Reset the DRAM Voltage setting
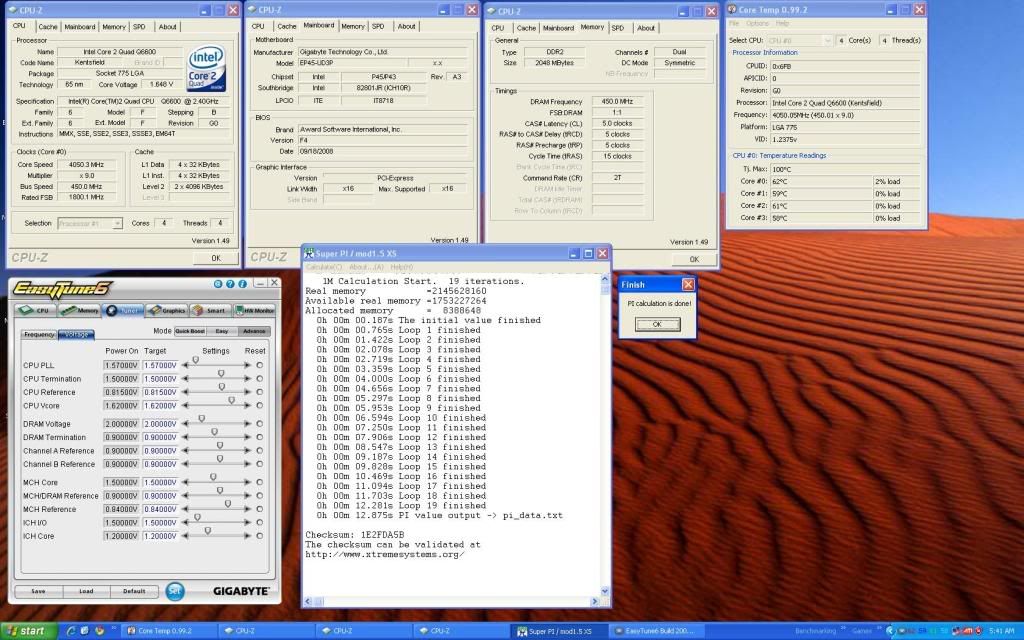 (259, 424)
